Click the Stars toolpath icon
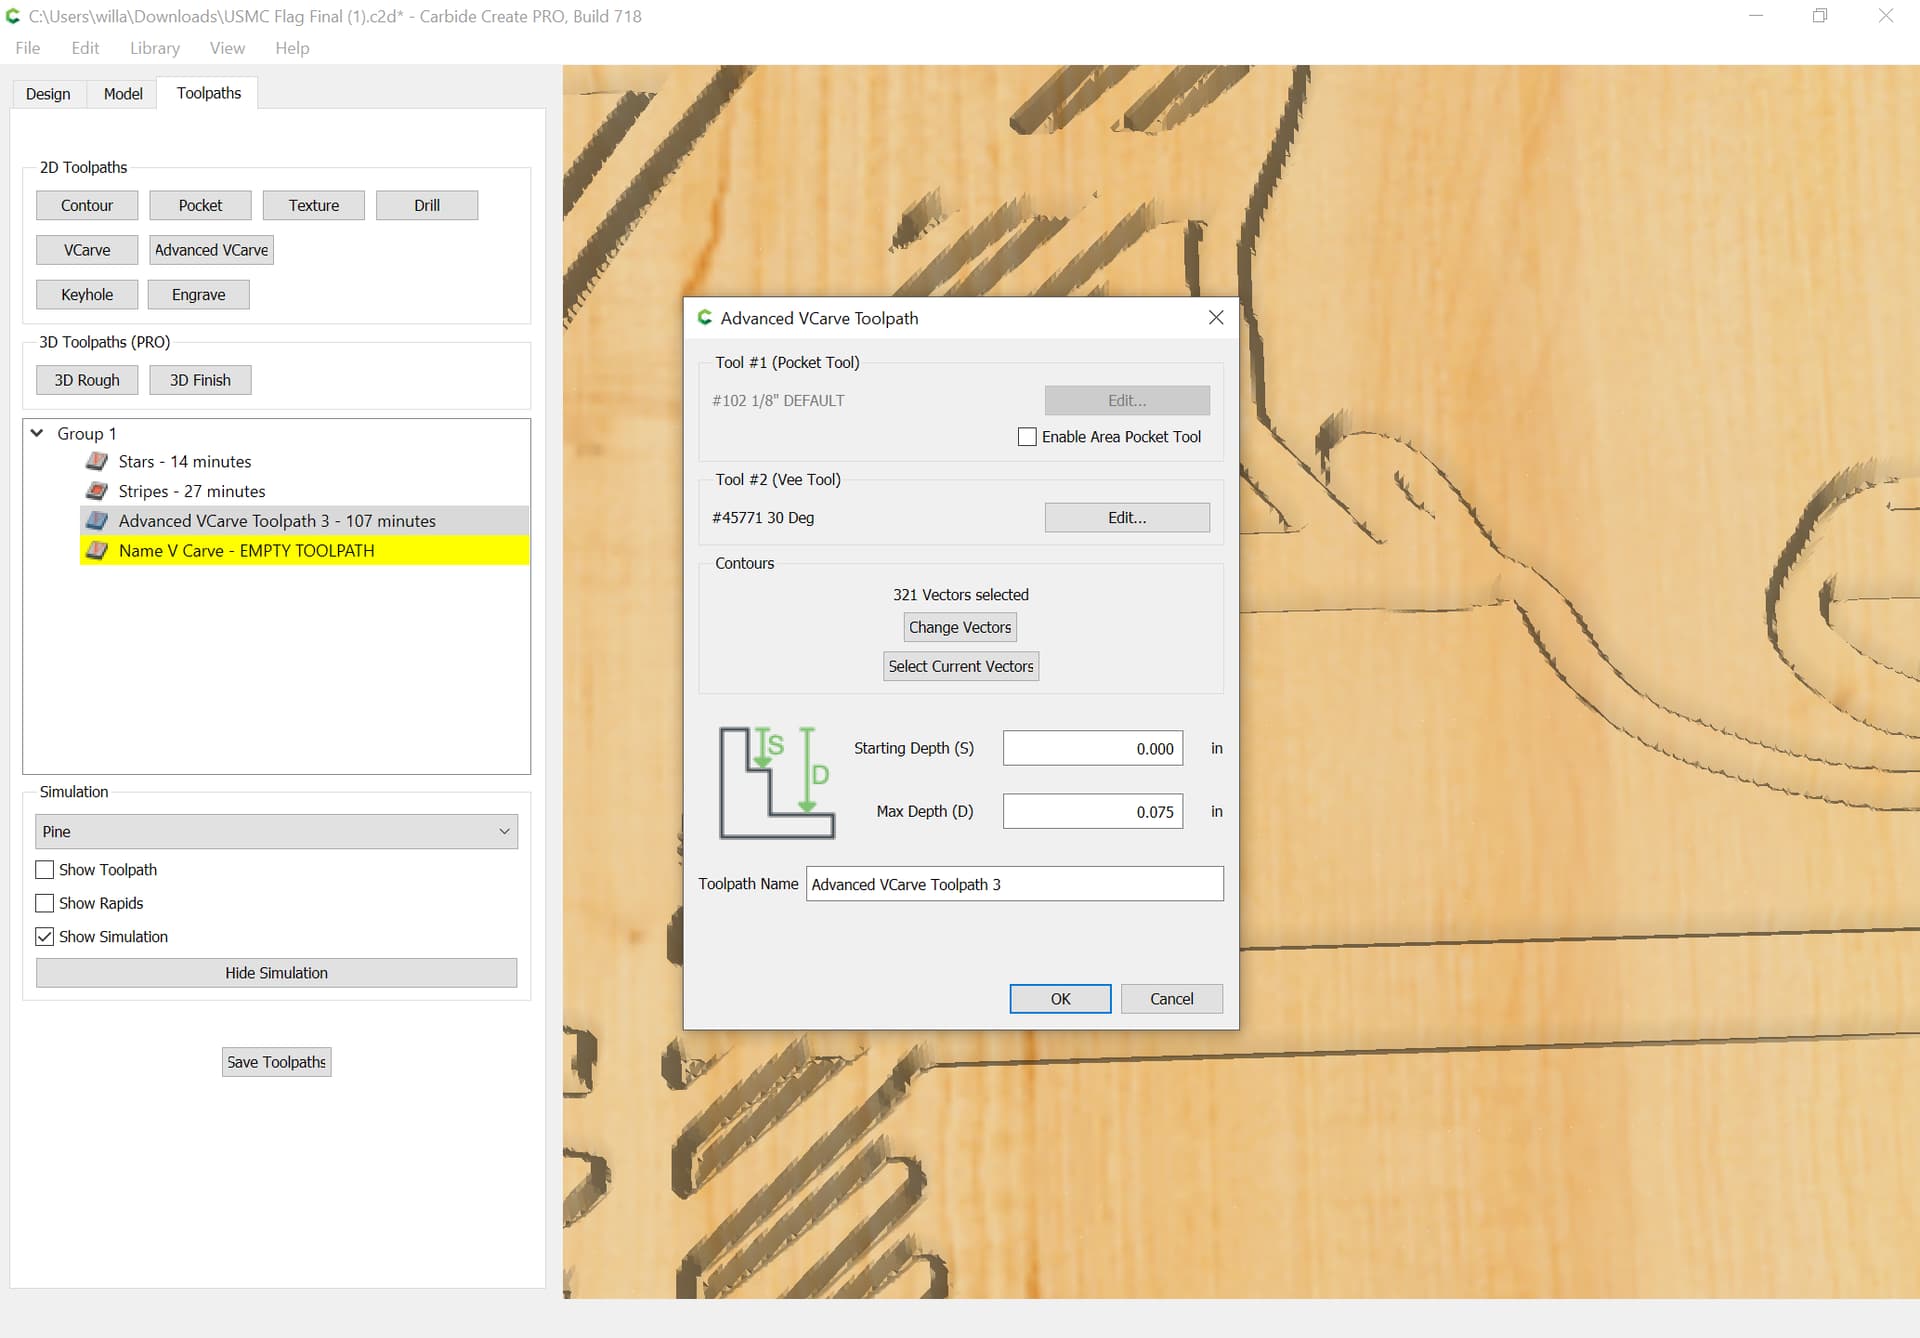 [97, 461]
